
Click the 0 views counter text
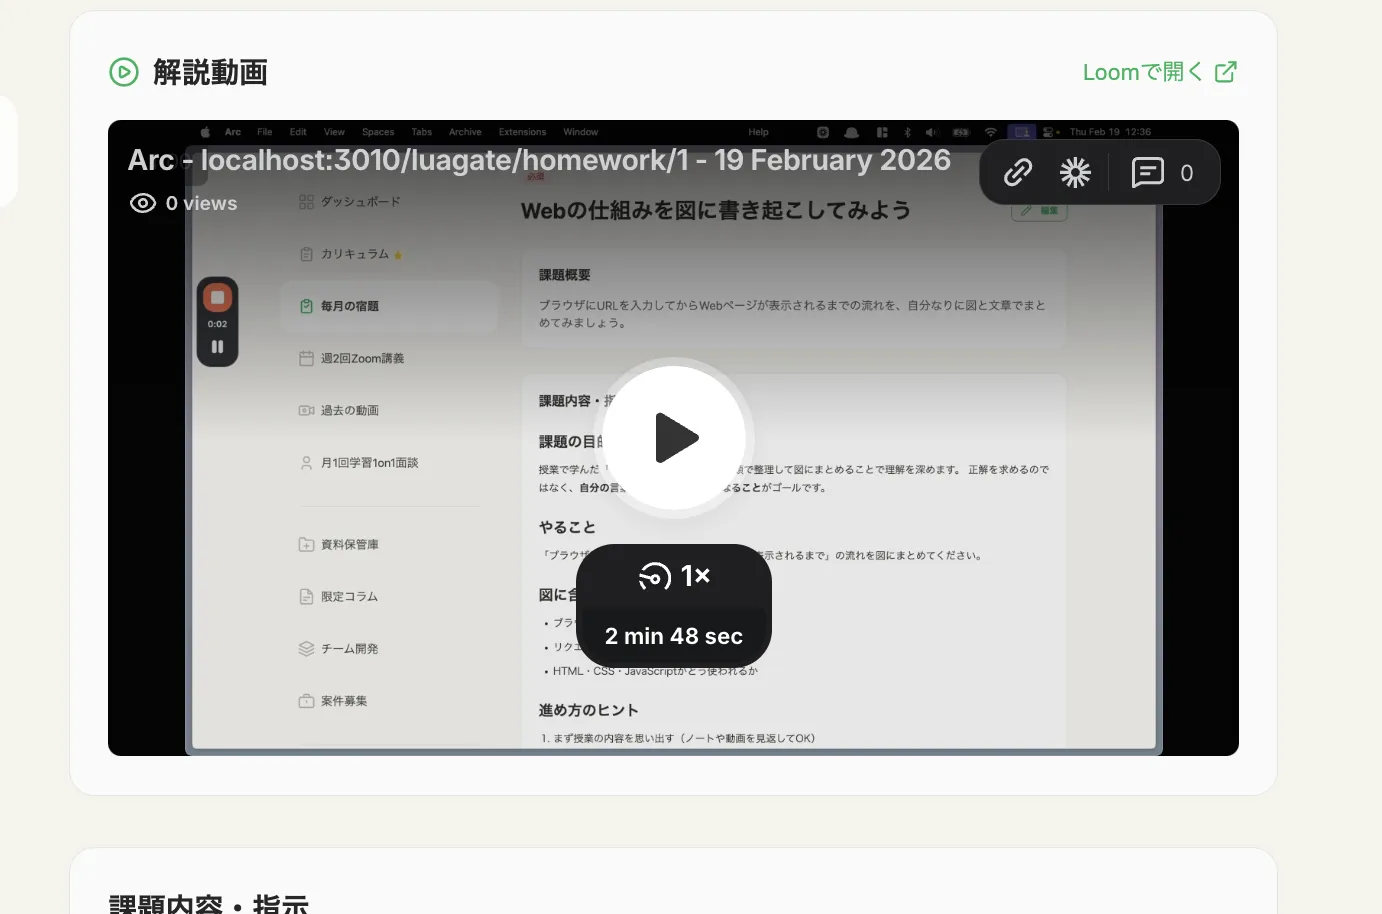pos(202,203)
